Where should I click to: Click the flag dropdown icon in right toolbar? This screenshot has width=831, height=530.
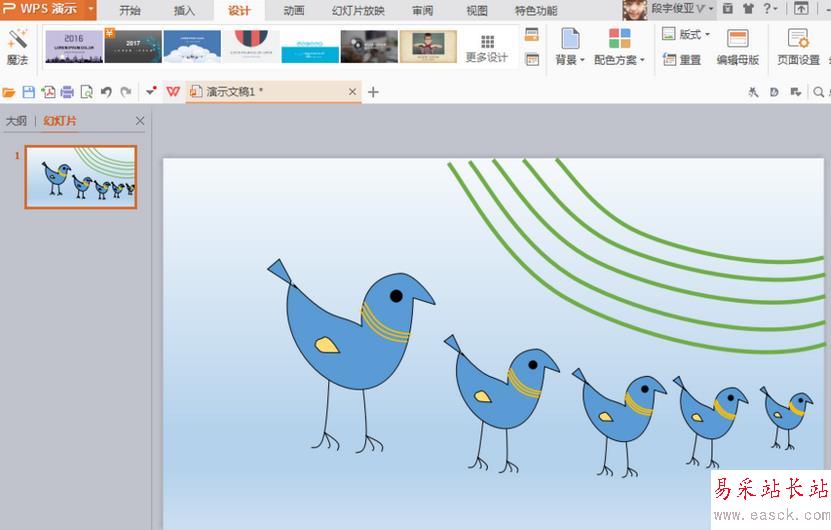(x=795, y=92)
